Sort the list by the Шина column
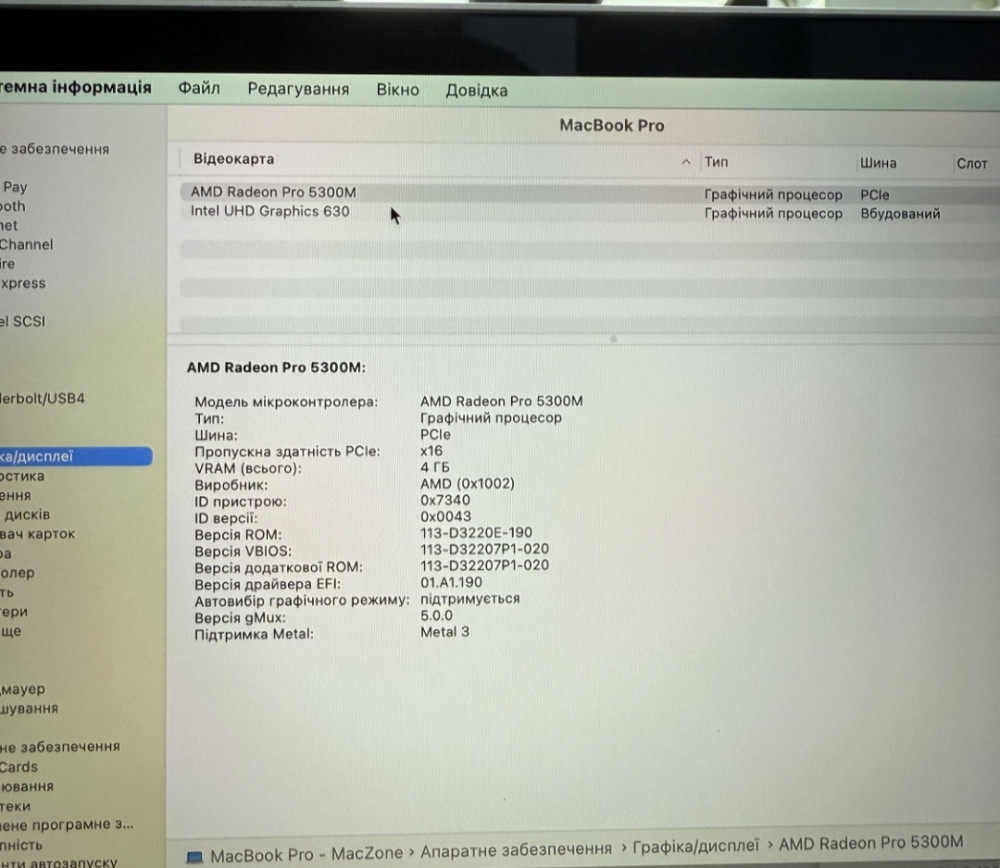This screenshot has width=1000, height=868. tap(877, 161)
